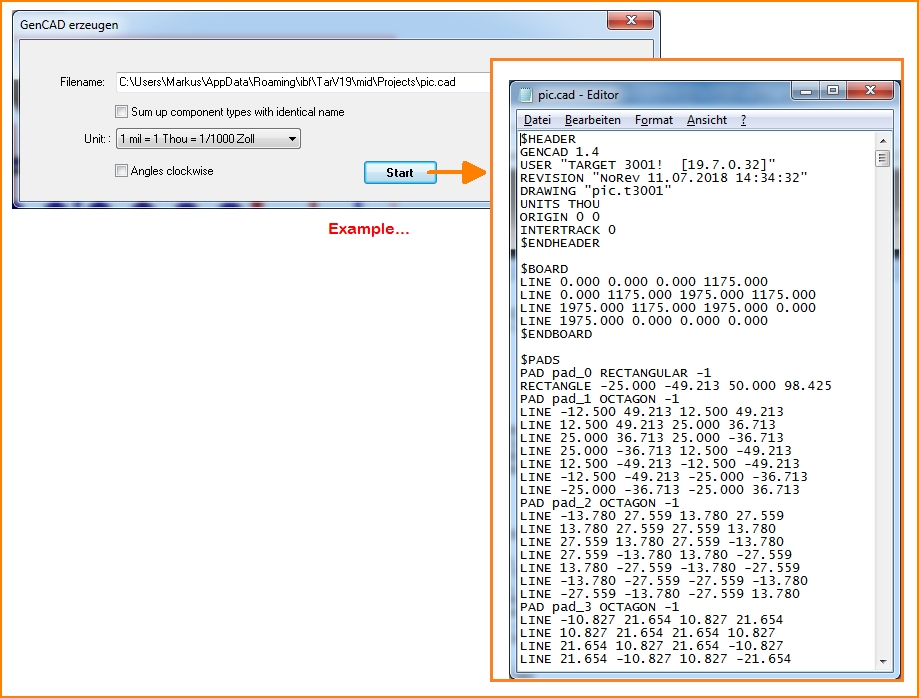Image resolution: width=919 pixels, height=698 pixels.
Task: Minimize the pic.cad Editor window
Action: point(804,90)
